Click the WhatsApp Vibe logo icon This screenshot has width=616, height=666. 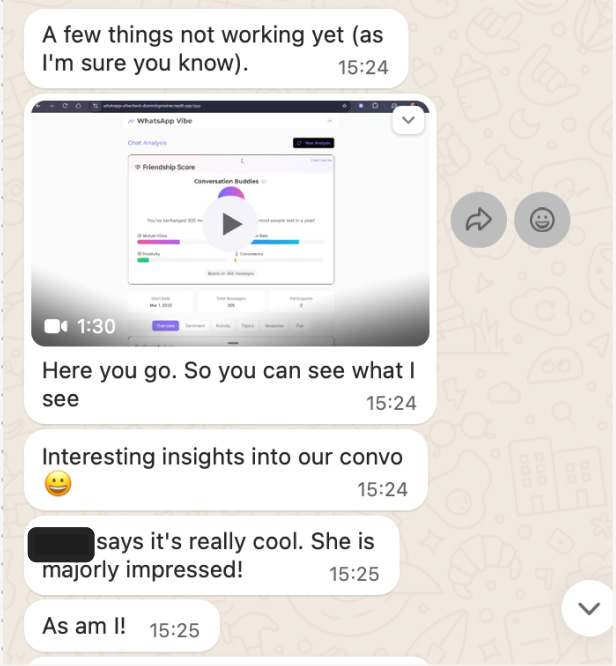(x=131, y=121)
